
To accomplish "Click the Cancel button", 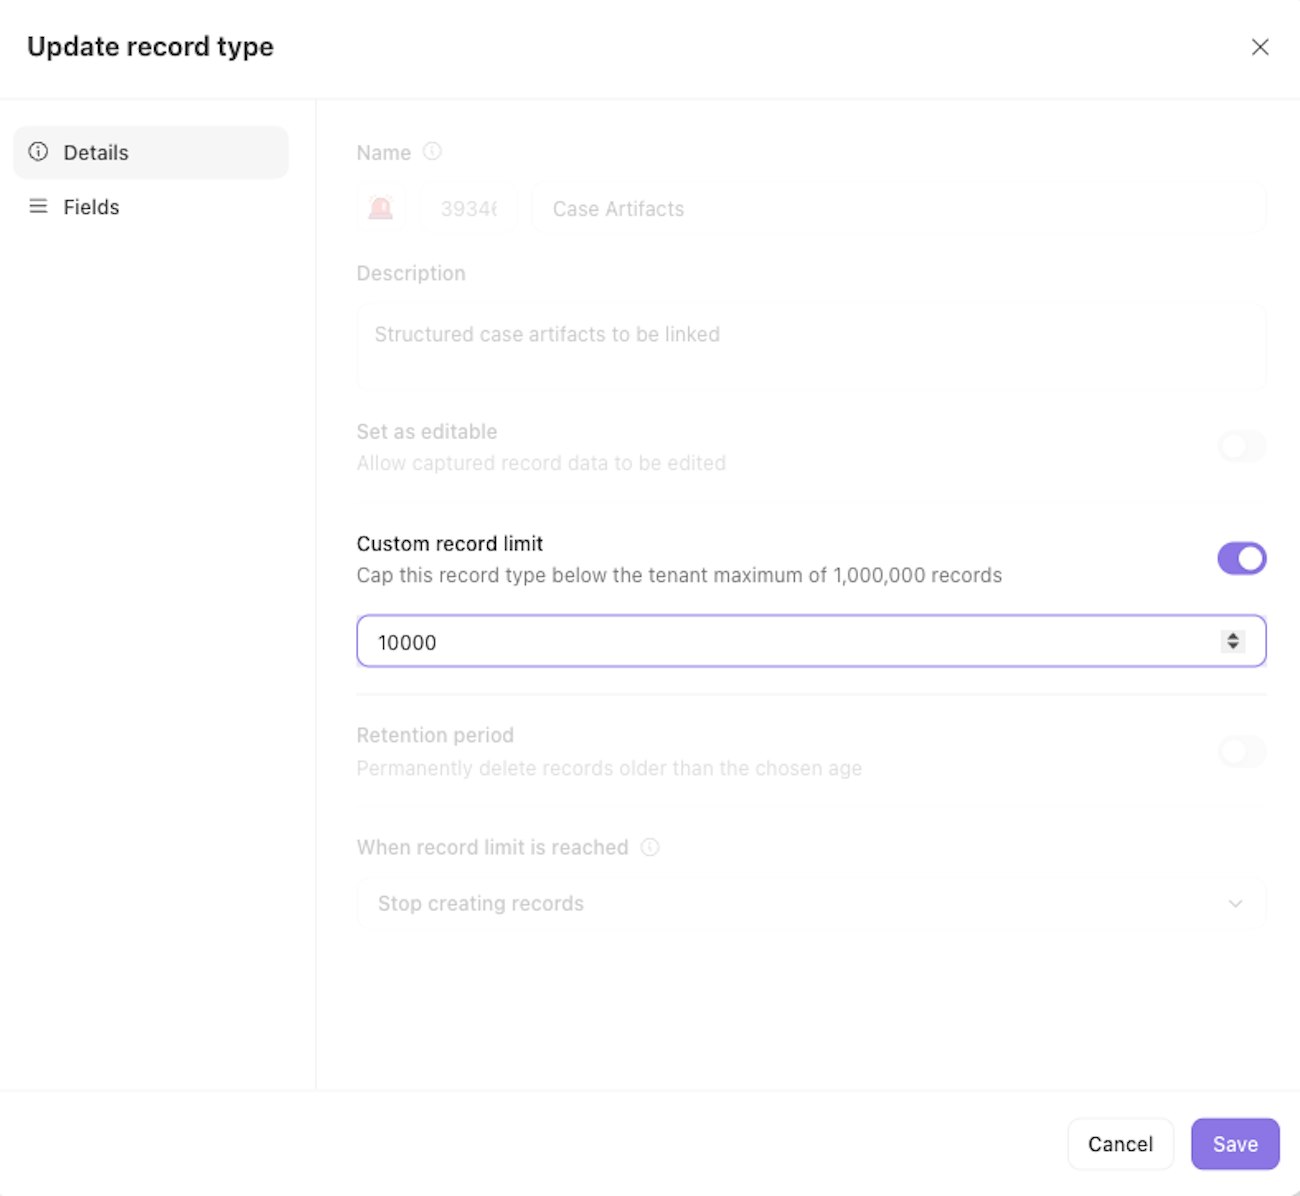I will (1120, 1144).
